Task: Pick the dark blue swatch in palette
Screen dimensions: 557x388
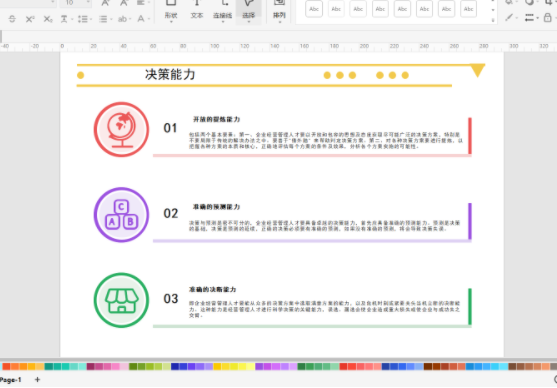Action: pos(175,367)
